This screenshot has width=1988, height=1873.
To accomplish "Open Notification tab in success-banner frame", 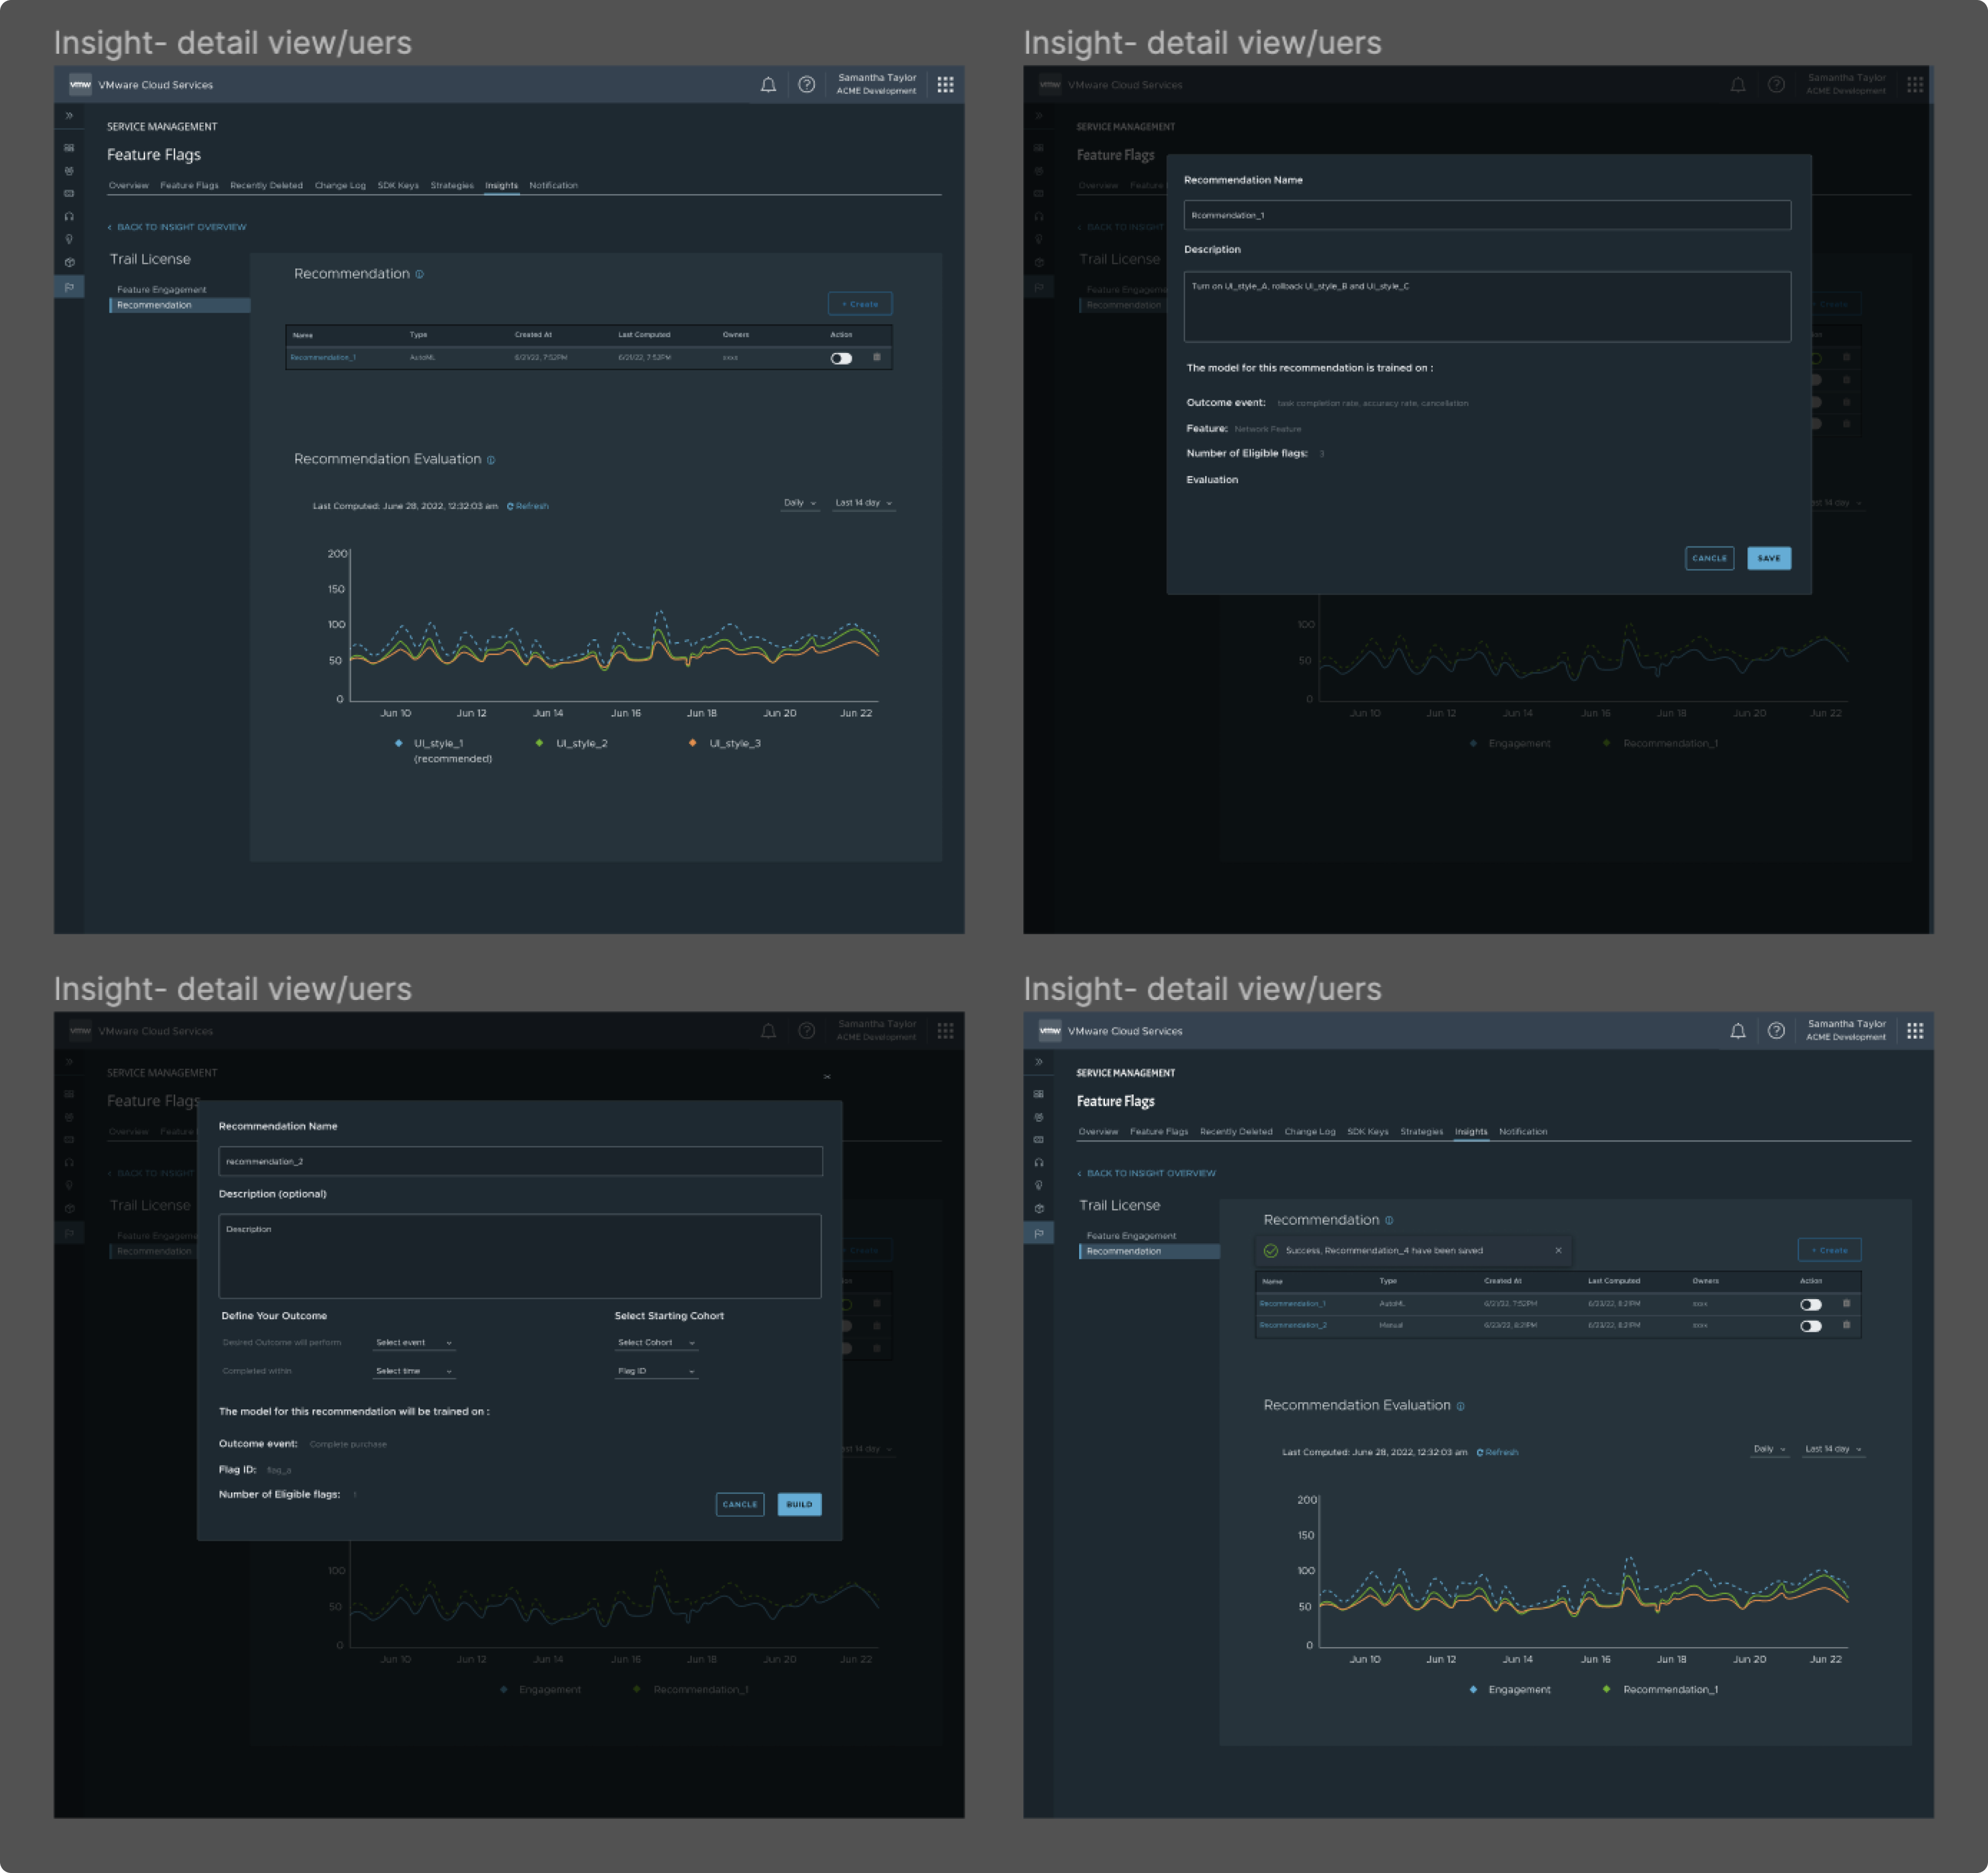I will (1523, 1131).
